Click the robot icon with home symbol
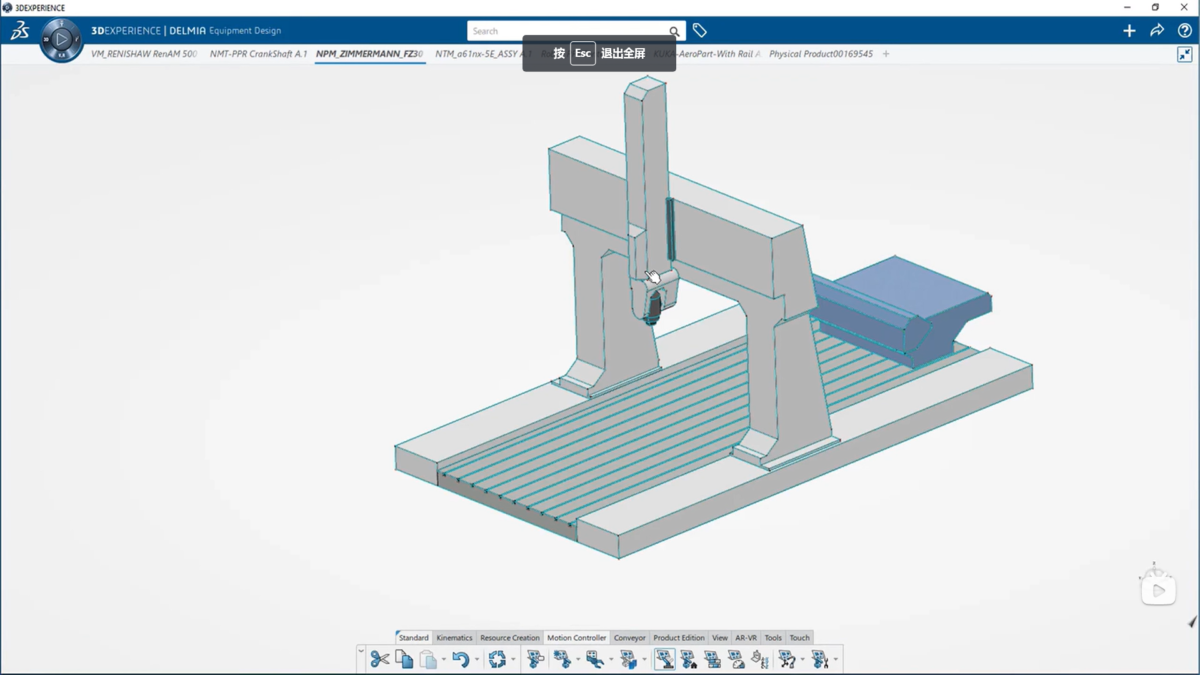Screen dimensions: 1200x675 tap(689, 659)
